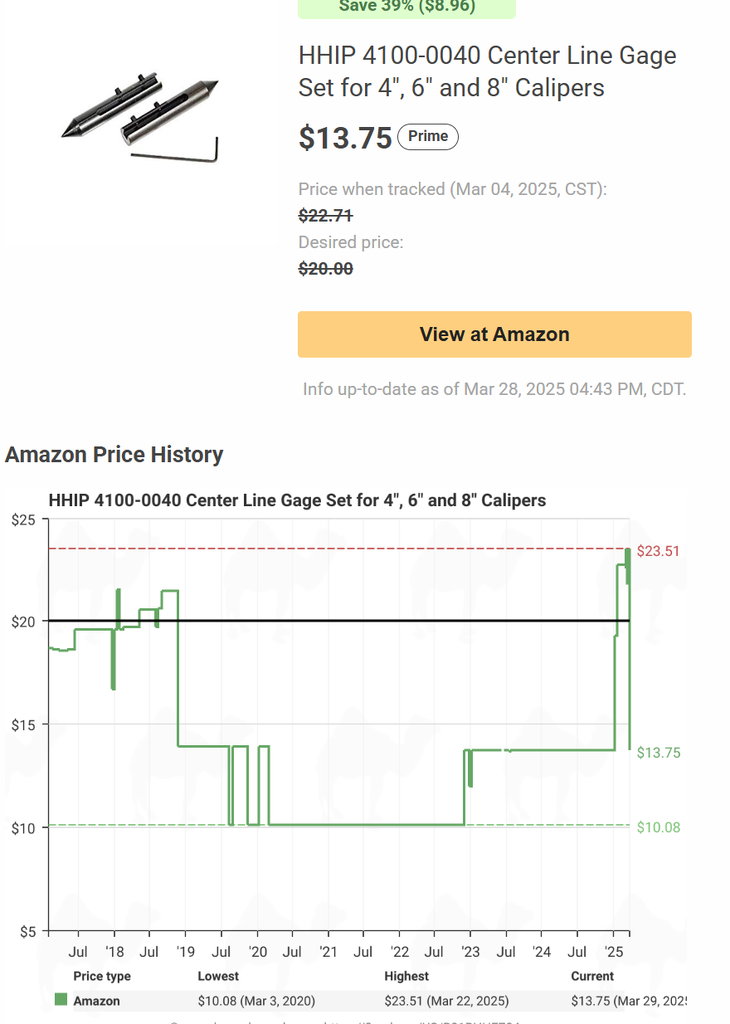Screen dimensions: 730x1024
Task: Click the chart title above the graph
Action: (x=297, y=500)
